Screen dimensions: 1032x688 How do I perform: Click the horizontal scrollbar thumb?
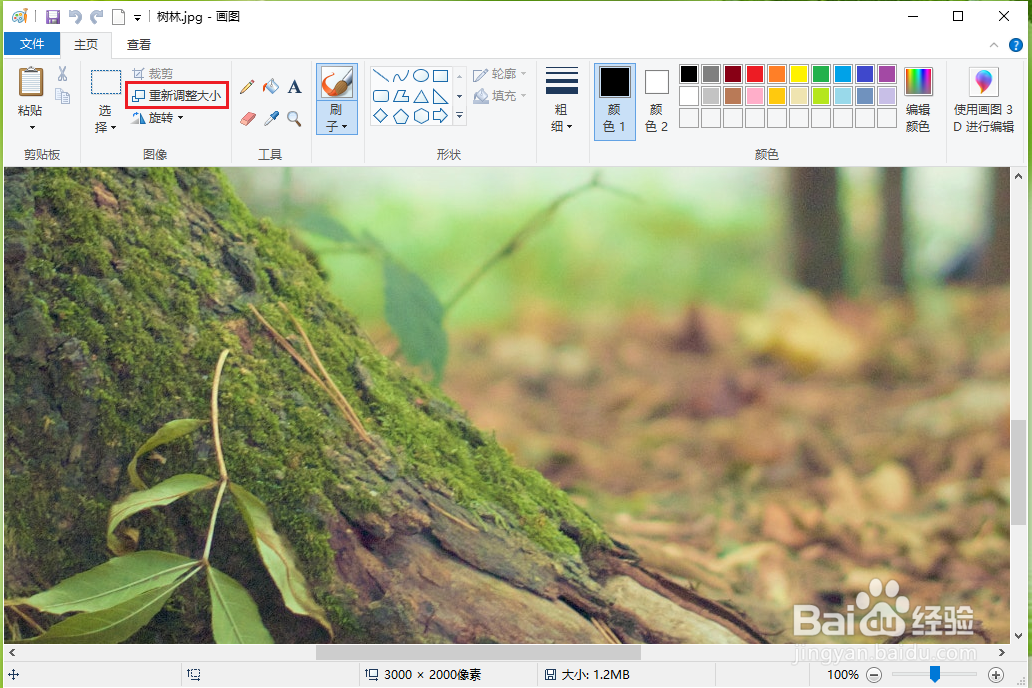click(x=478, y=652)
